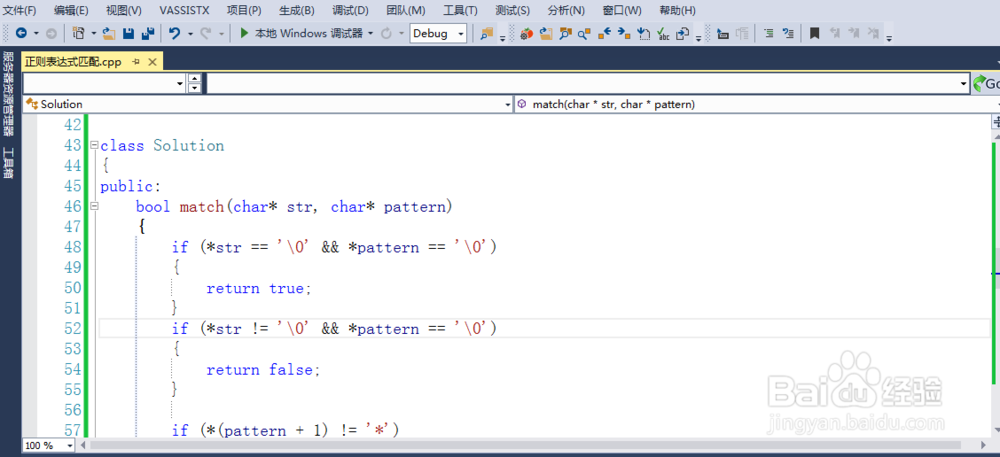Click the horizontal scrollbar under the code editor

tap(528, 445)
